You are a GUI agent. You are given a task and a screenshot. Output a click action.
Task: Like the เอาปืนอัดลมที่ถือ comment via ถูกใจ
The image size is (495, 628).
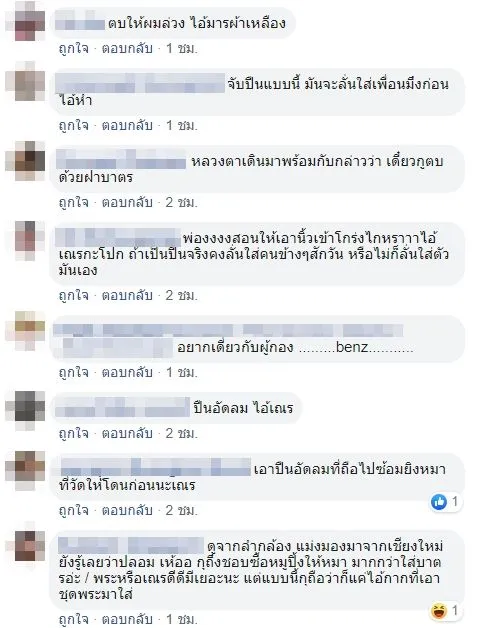[x=73, y=510]
